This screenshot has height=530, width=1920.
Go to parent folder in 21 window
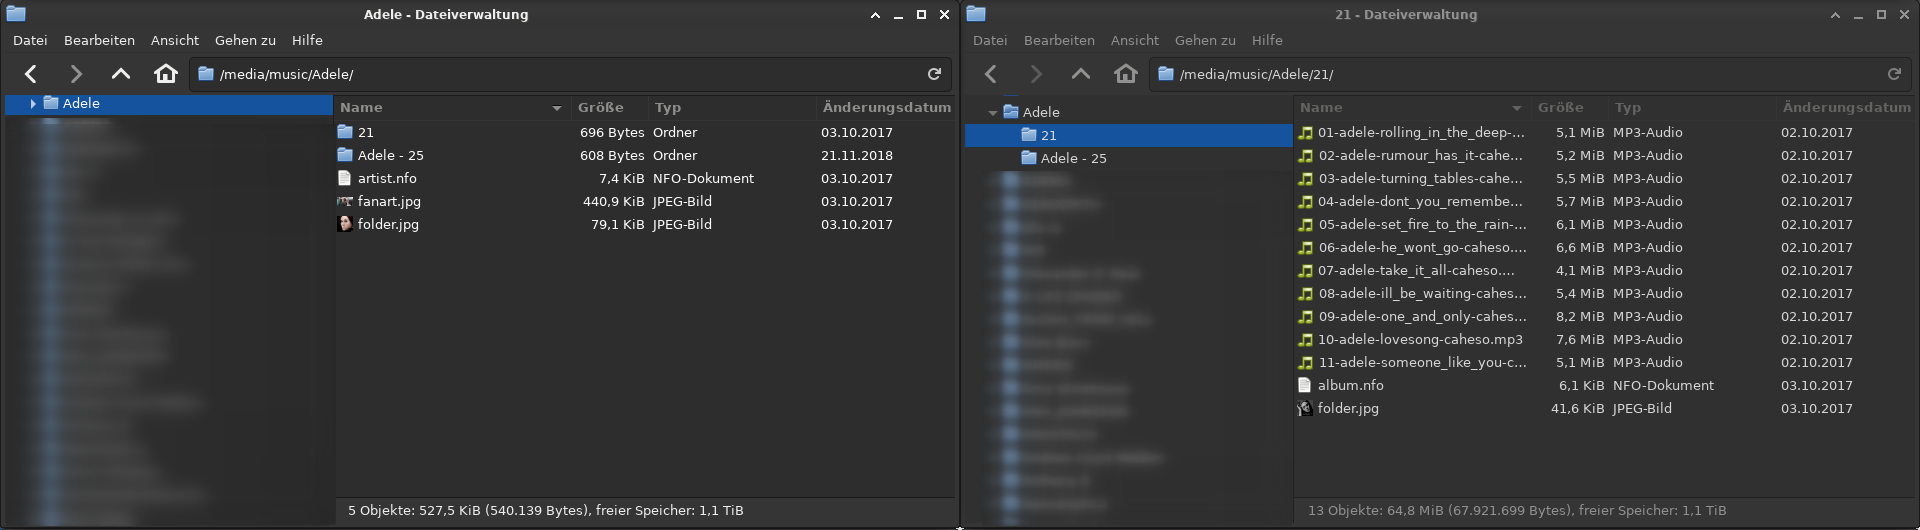(1081, 74)
